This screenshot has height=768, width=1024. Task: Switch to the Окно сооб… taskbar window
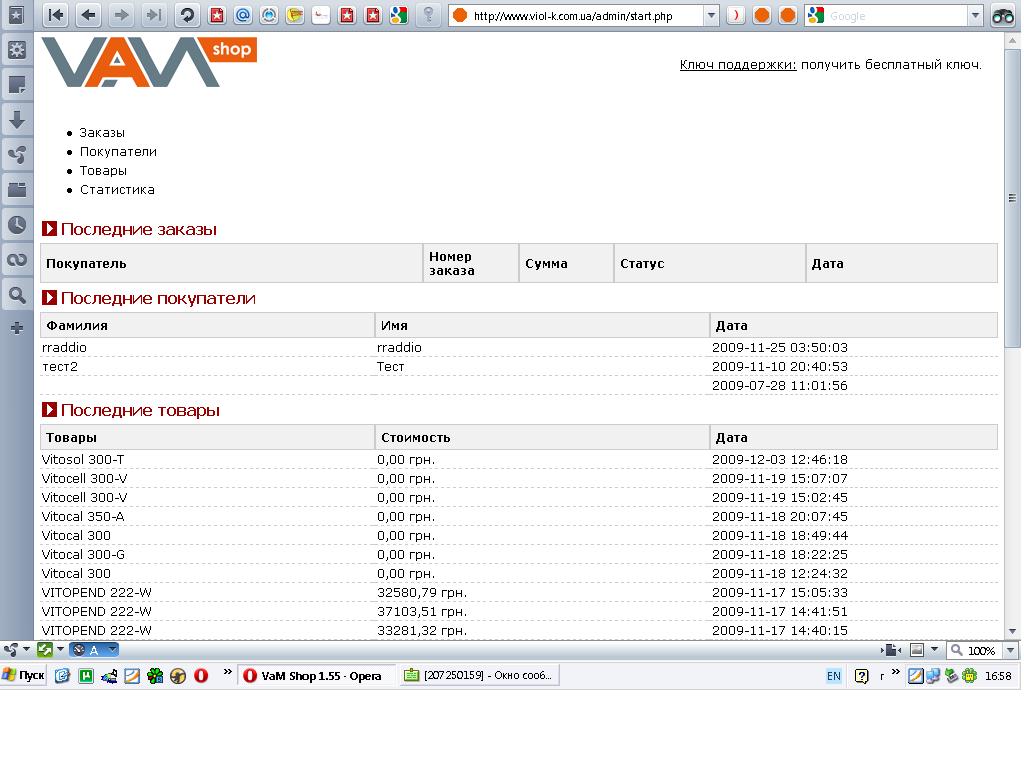point(479,676)
